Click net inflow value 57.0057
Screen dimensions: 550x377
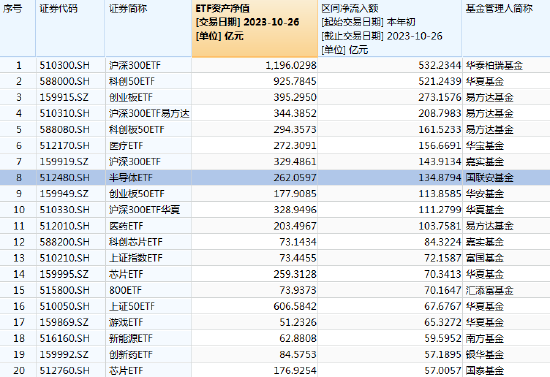coord(443,371)
